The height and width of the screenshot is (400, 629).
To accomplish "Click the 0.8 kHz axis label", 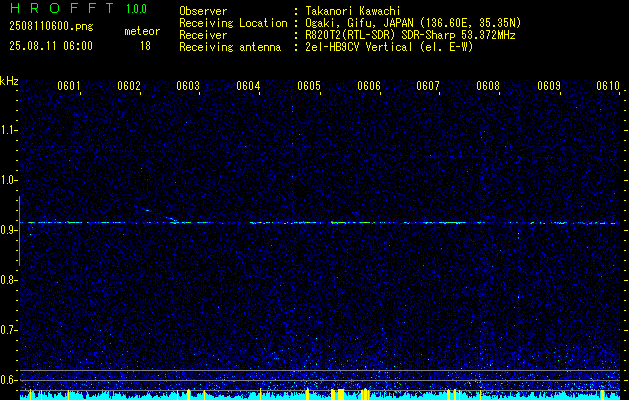I will pyautogui.click(x=8, y=280).
